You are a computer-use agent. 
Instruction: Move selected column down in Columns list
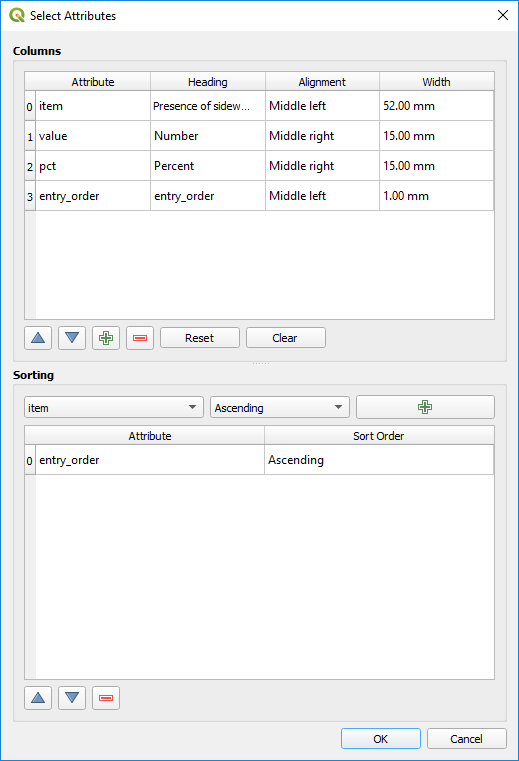(72, 338)
